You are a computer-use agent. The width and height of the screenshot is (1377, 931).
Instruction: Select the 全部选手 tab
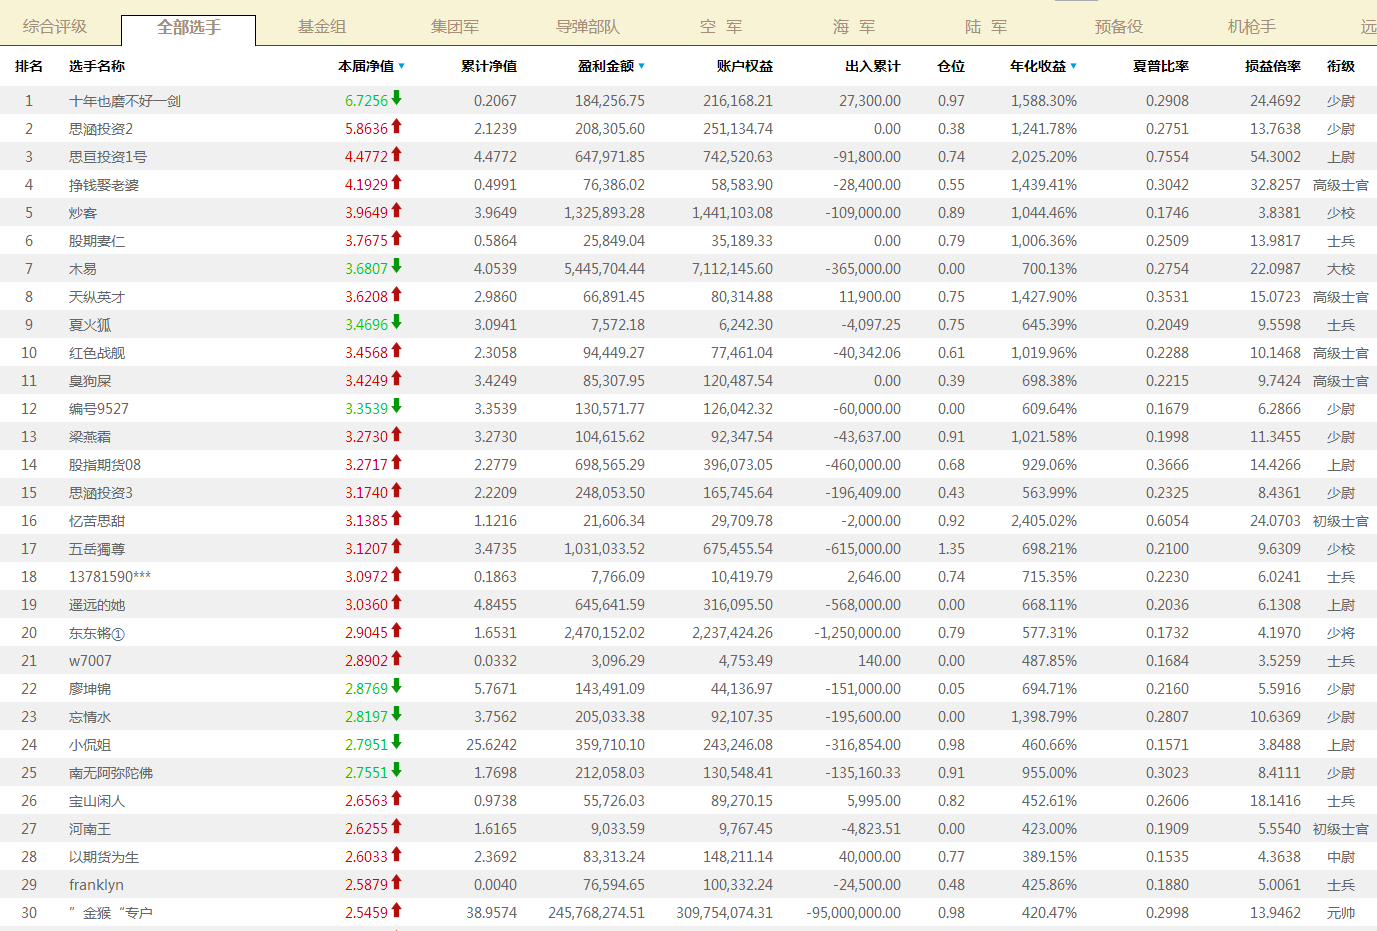tap(188, 28)
